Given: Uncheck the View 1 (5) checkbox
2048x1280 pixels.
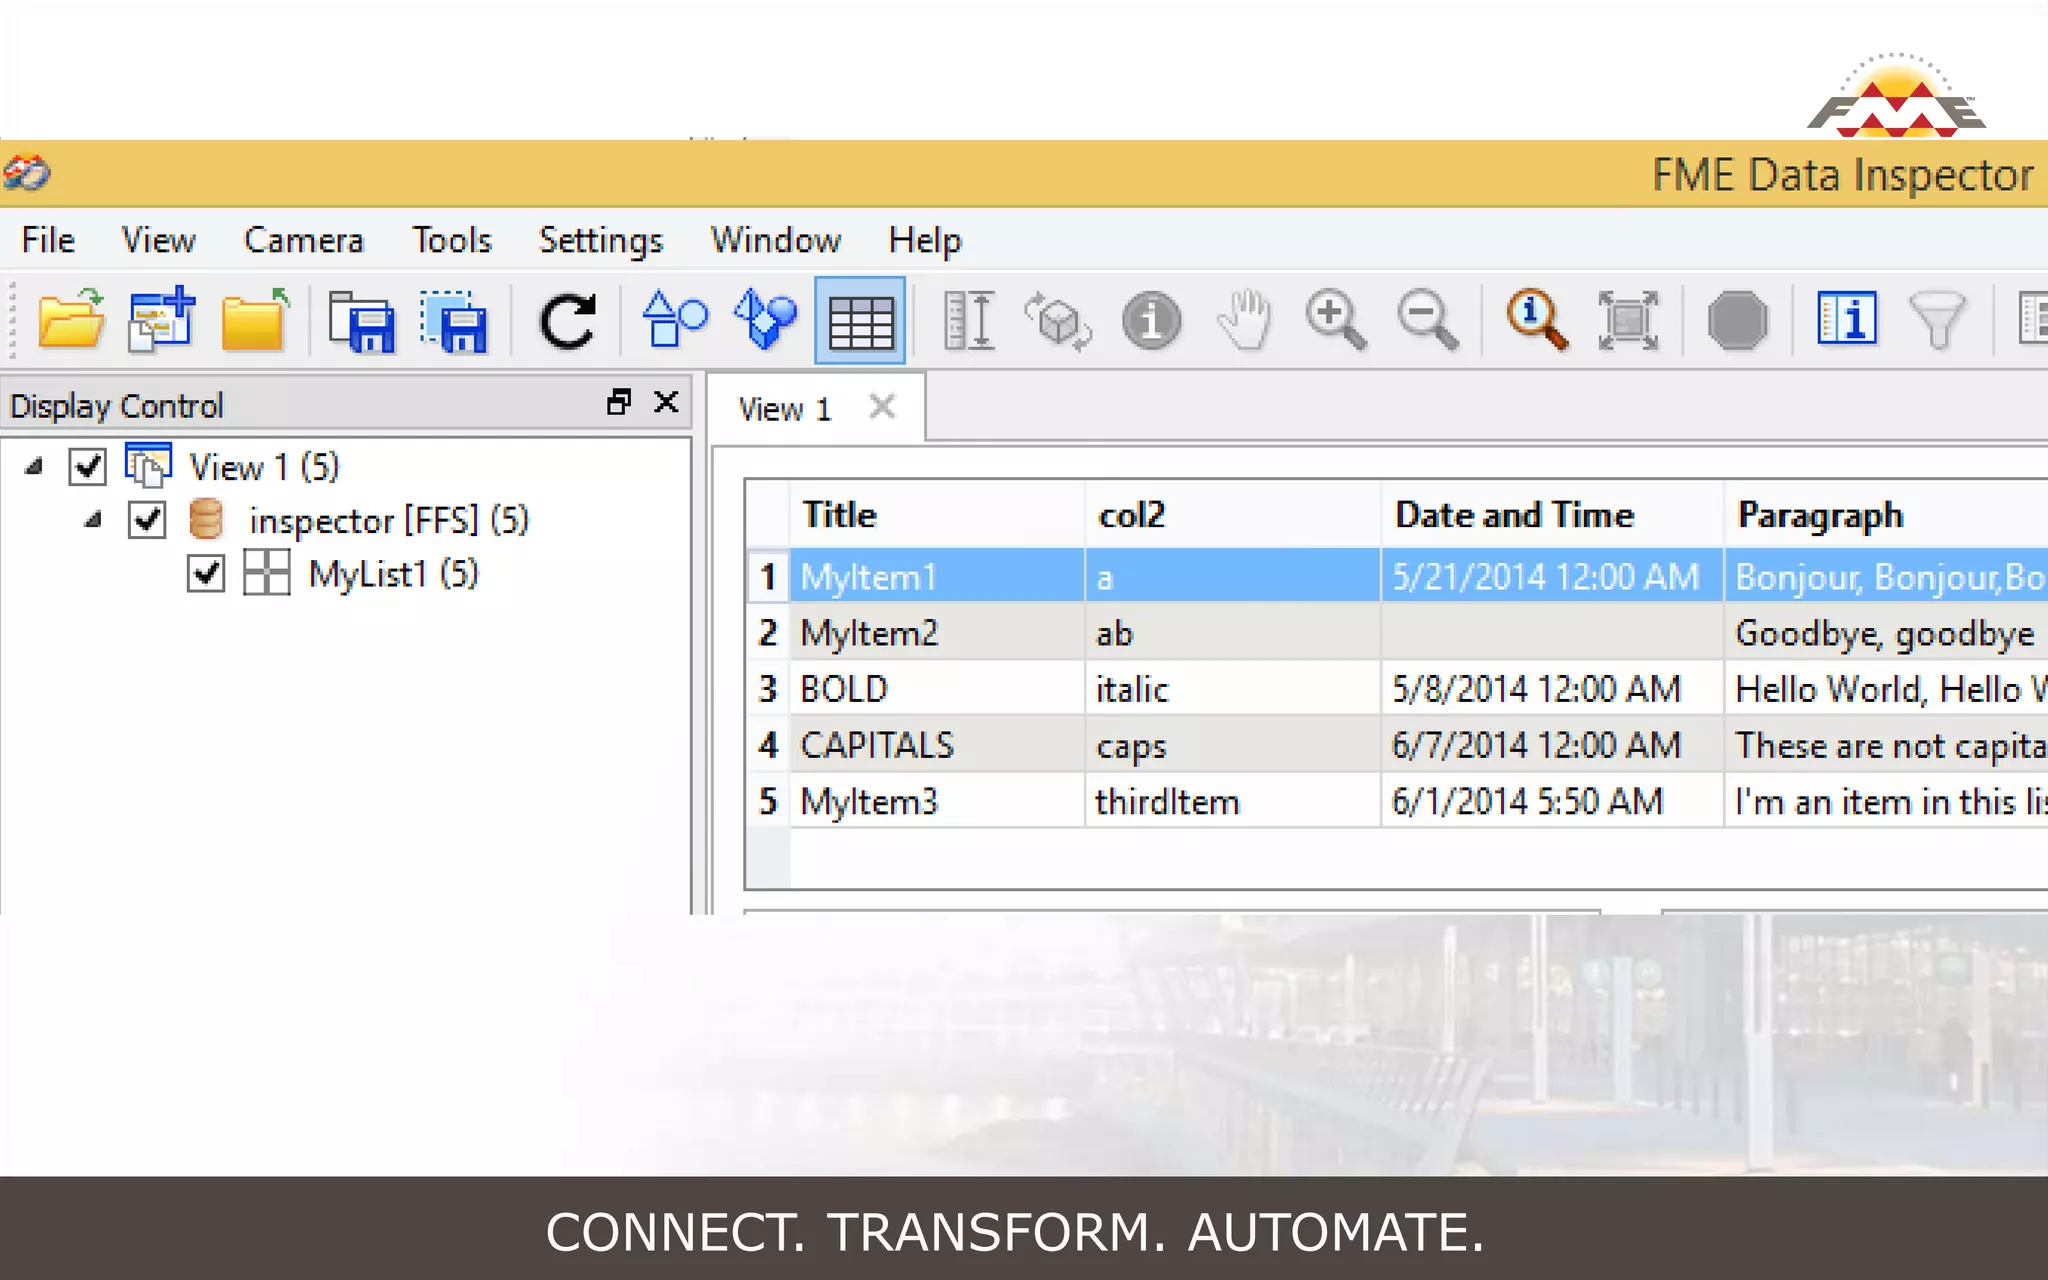Looking at the screenshot, I should click(x=88, y=466).
